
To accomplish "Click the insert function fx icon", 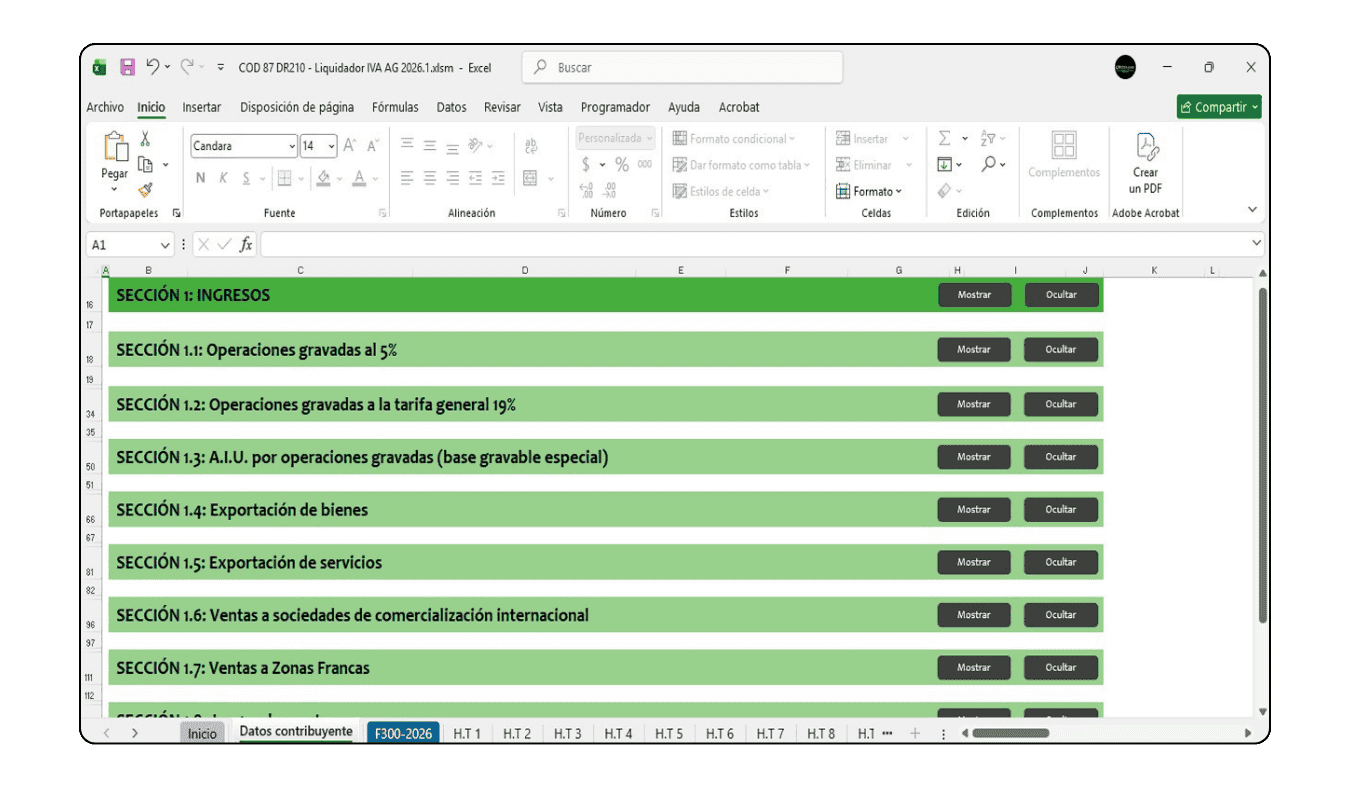I will (x=246, y=245).
